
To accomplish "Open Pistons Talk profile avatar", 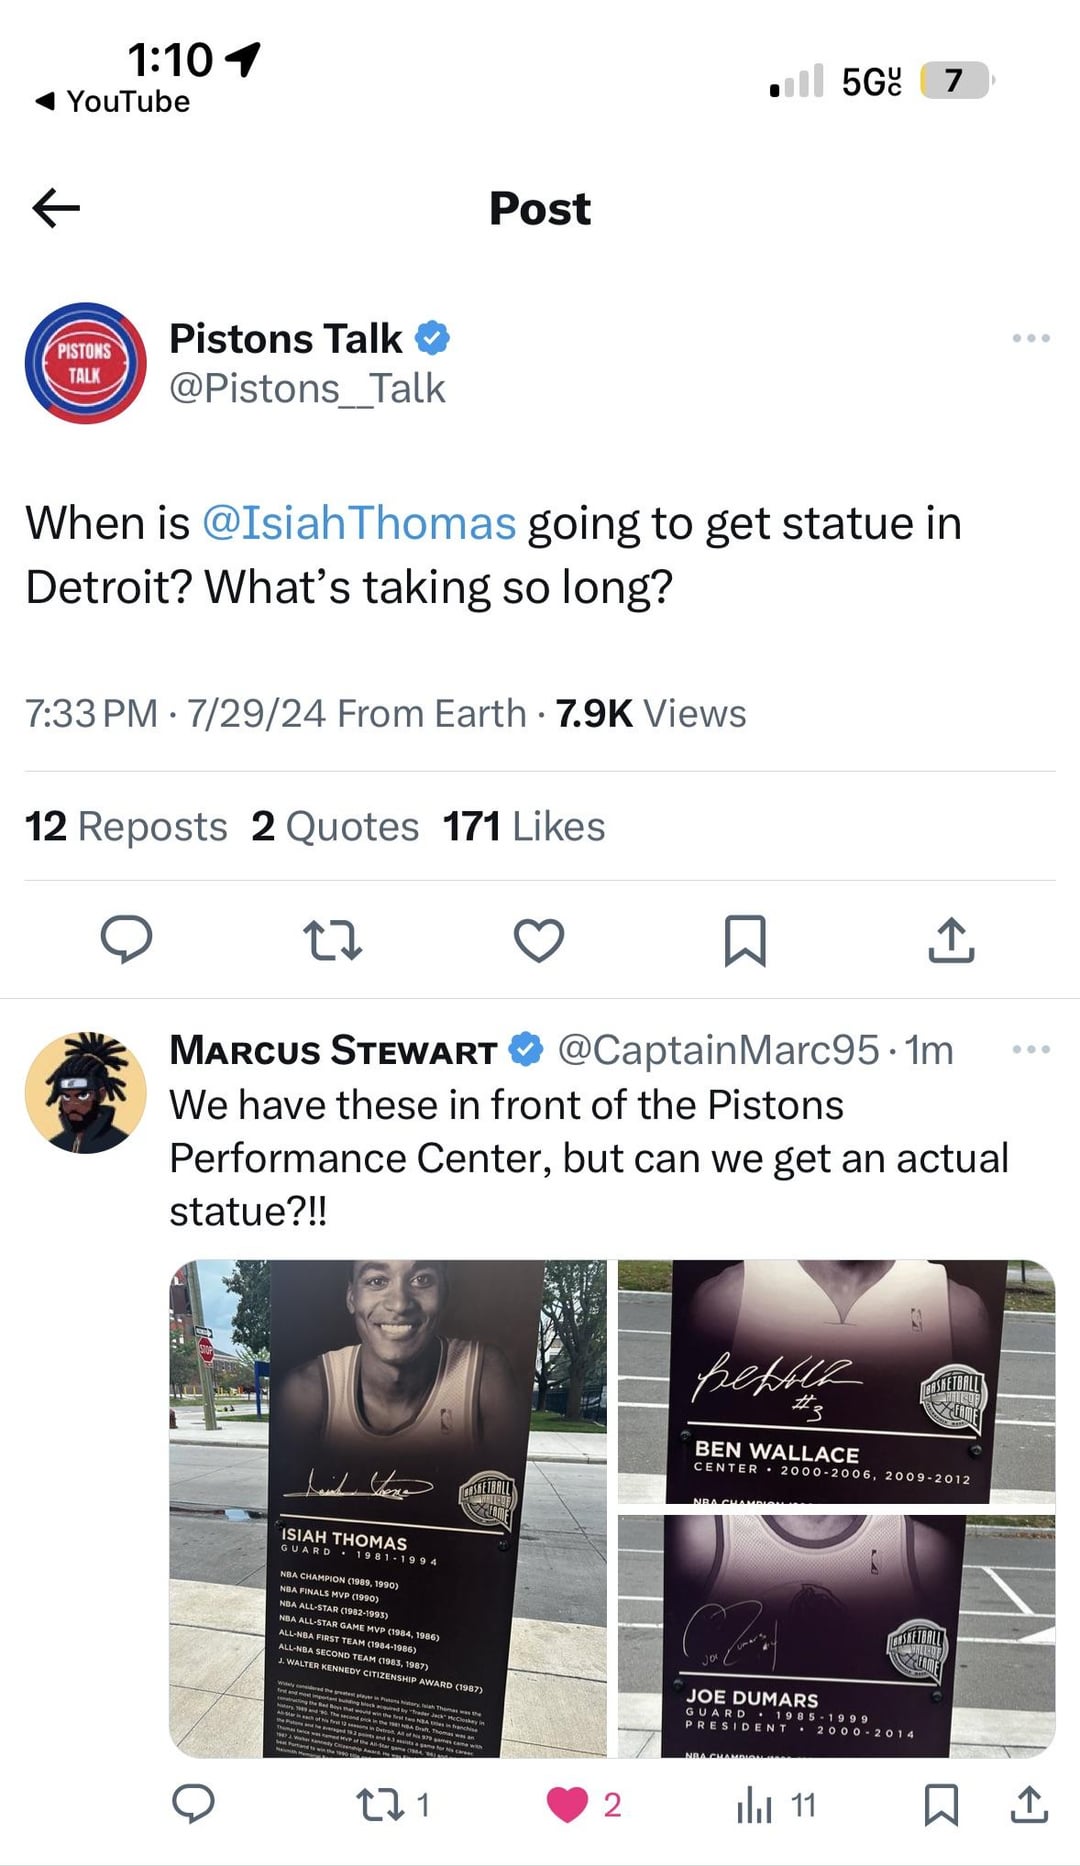I will click(86, 363).
